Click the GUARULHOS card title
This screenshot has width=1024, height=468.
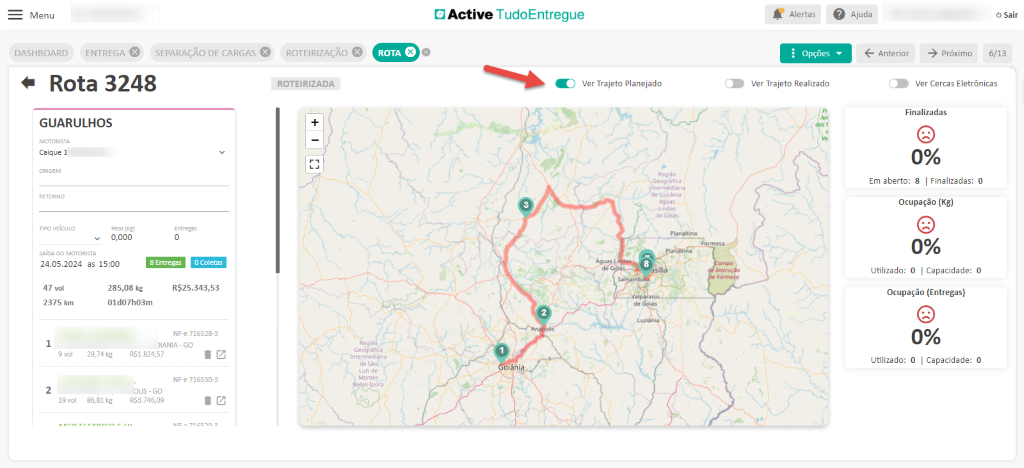(x=76, y=123)
